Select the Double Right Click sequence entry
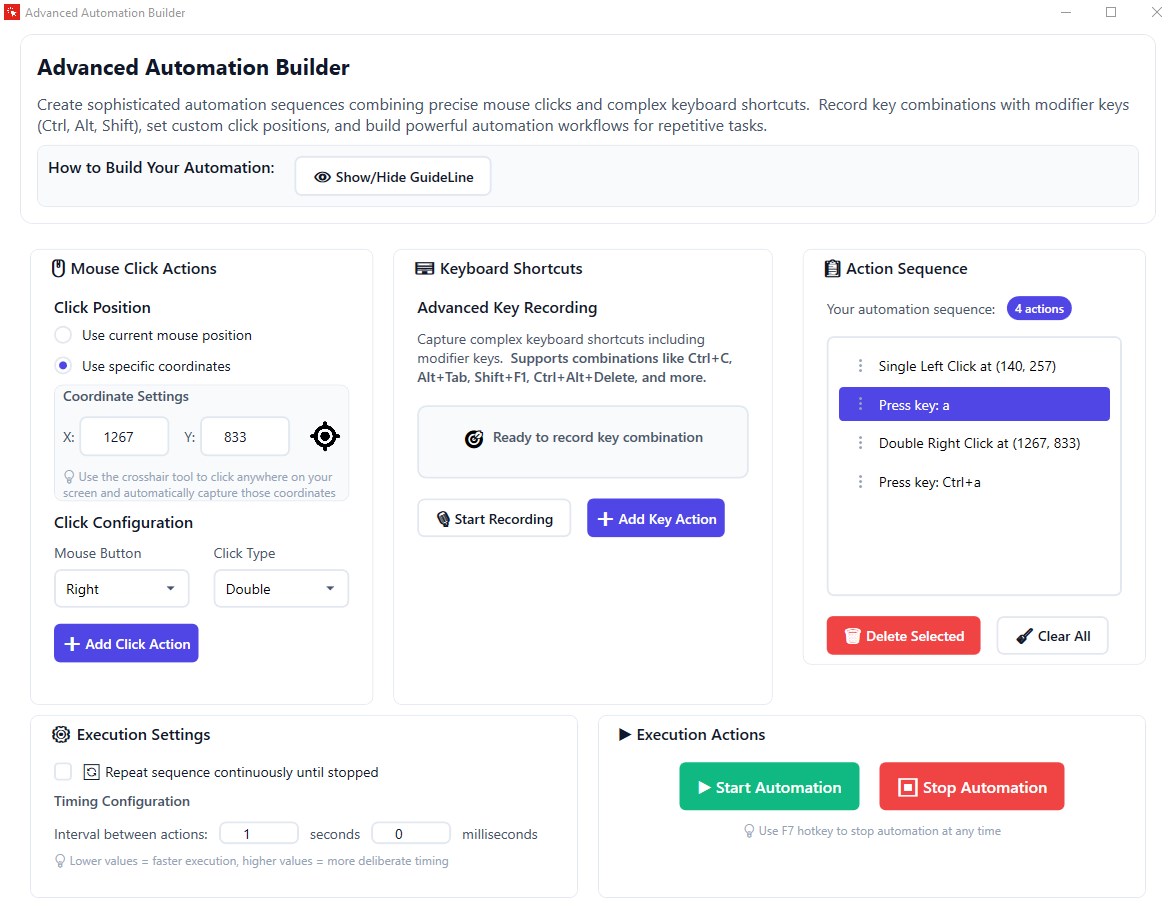This screenshot has height=906, width=1168. click(978, 443)
